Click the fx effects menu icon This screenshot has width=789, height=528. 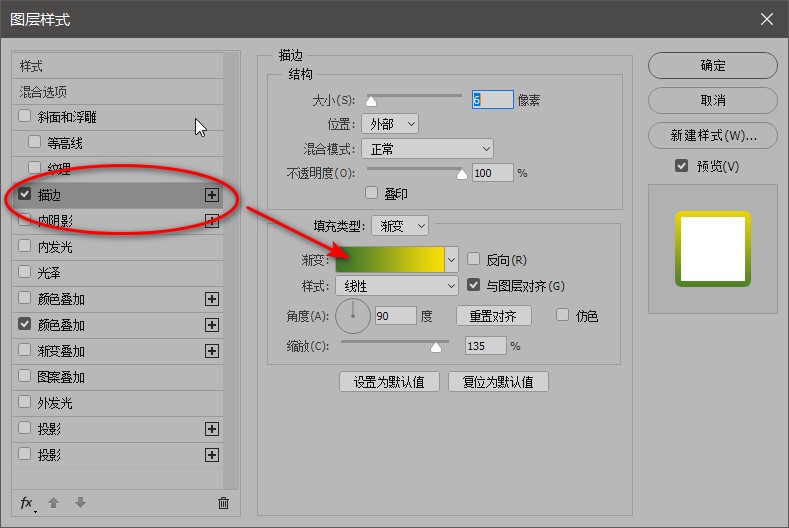[27, 503]
